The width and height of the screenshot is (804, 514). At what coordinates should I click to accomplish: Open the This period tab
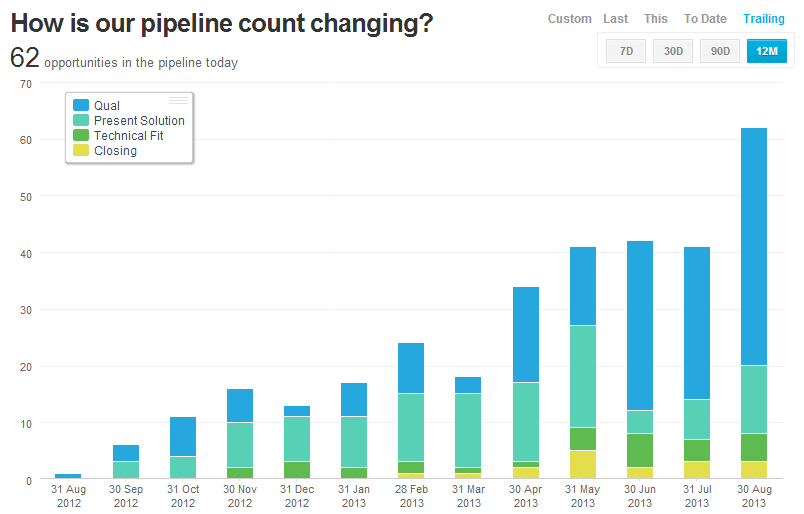coord(656,19)
